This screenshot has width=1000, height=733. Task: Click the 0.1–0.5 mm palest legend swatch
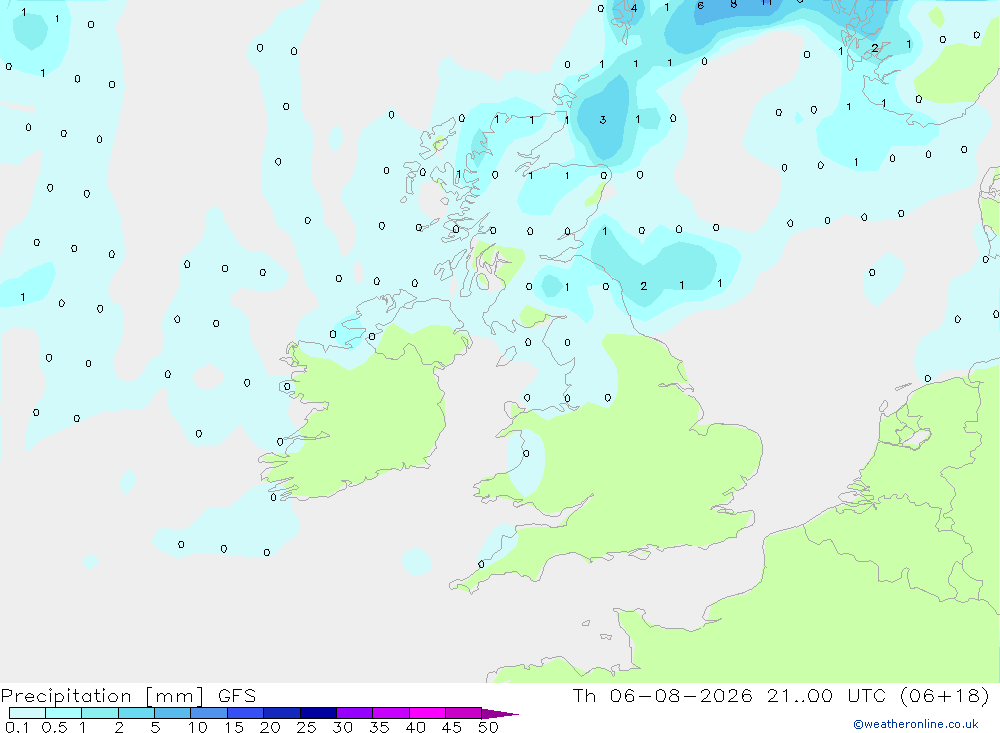coord(27,713)
